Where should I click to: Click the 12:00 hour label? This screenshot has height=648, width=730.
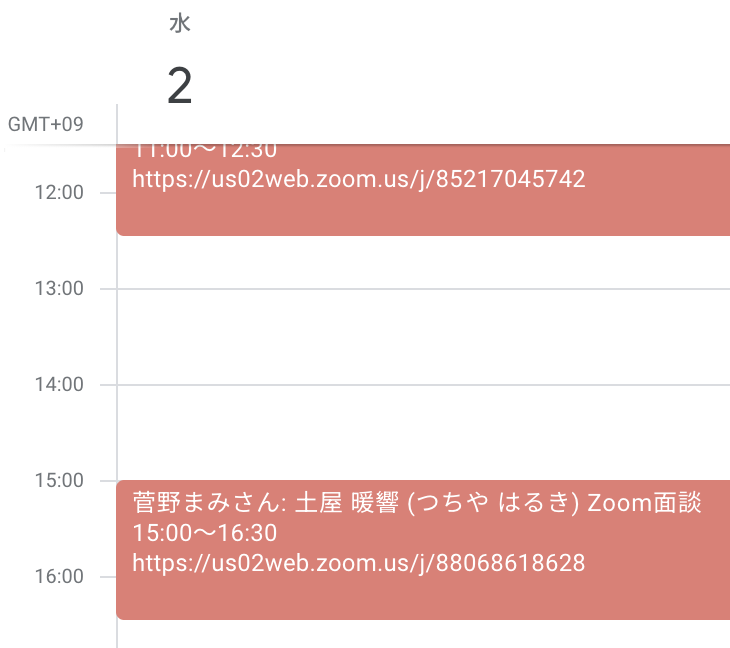59,192
